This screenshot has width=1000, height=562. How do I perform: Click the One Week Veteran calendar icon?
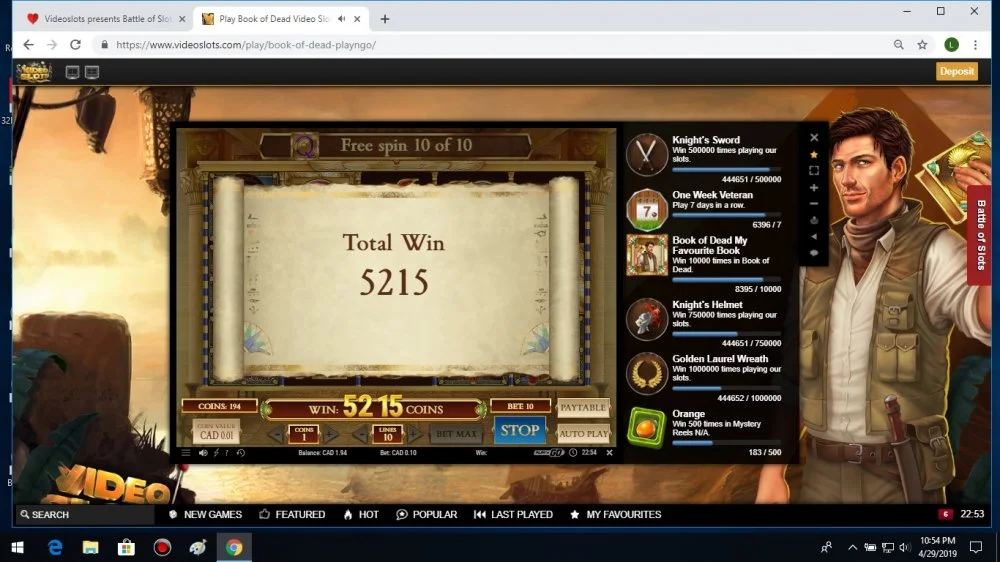647,209
